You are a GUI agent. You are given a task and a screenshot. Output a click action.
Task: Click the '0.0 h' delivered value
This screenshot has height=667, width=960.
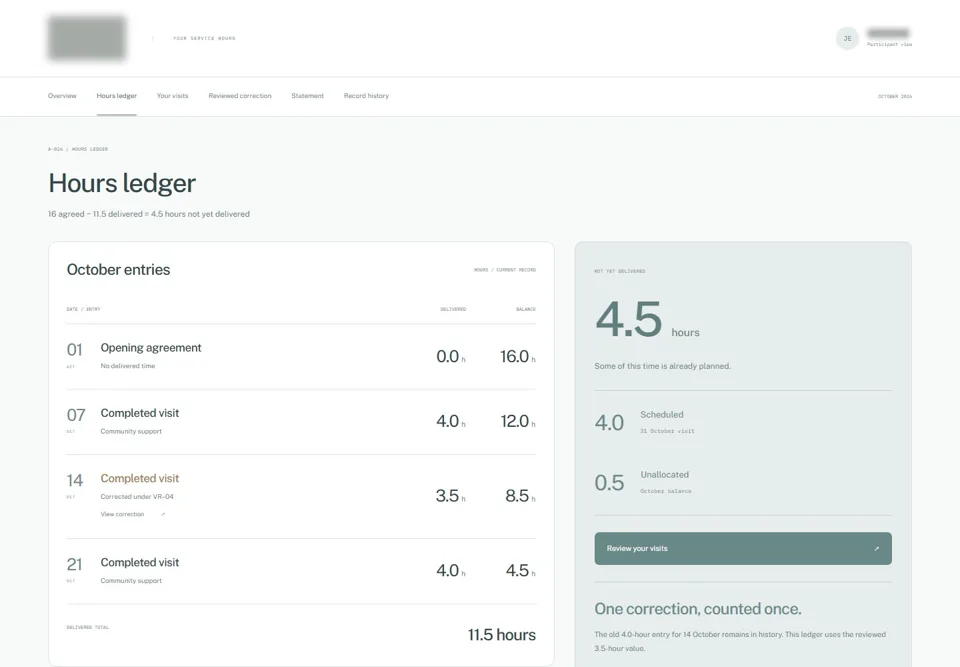(x=451, y=356)
